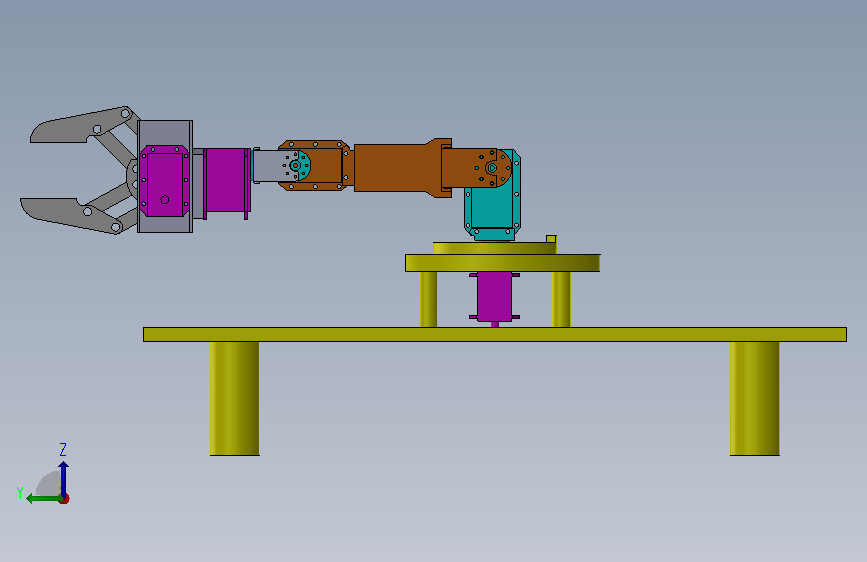Viewport: 867px width, 562px height.
Task: Select the yellow upper platform plate
Action: pos(503,263)
